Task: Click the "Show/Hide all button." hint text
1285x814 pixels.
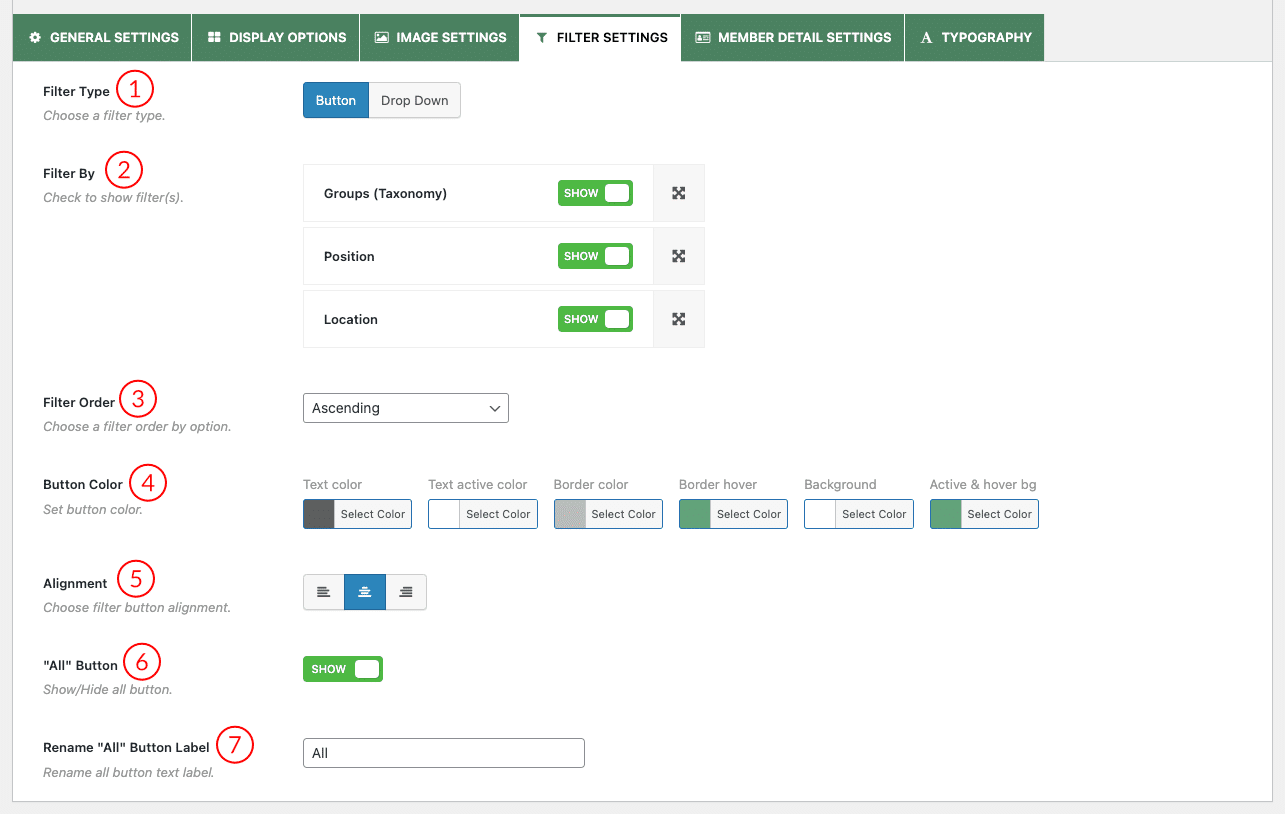Action: [x=108, y=689]
